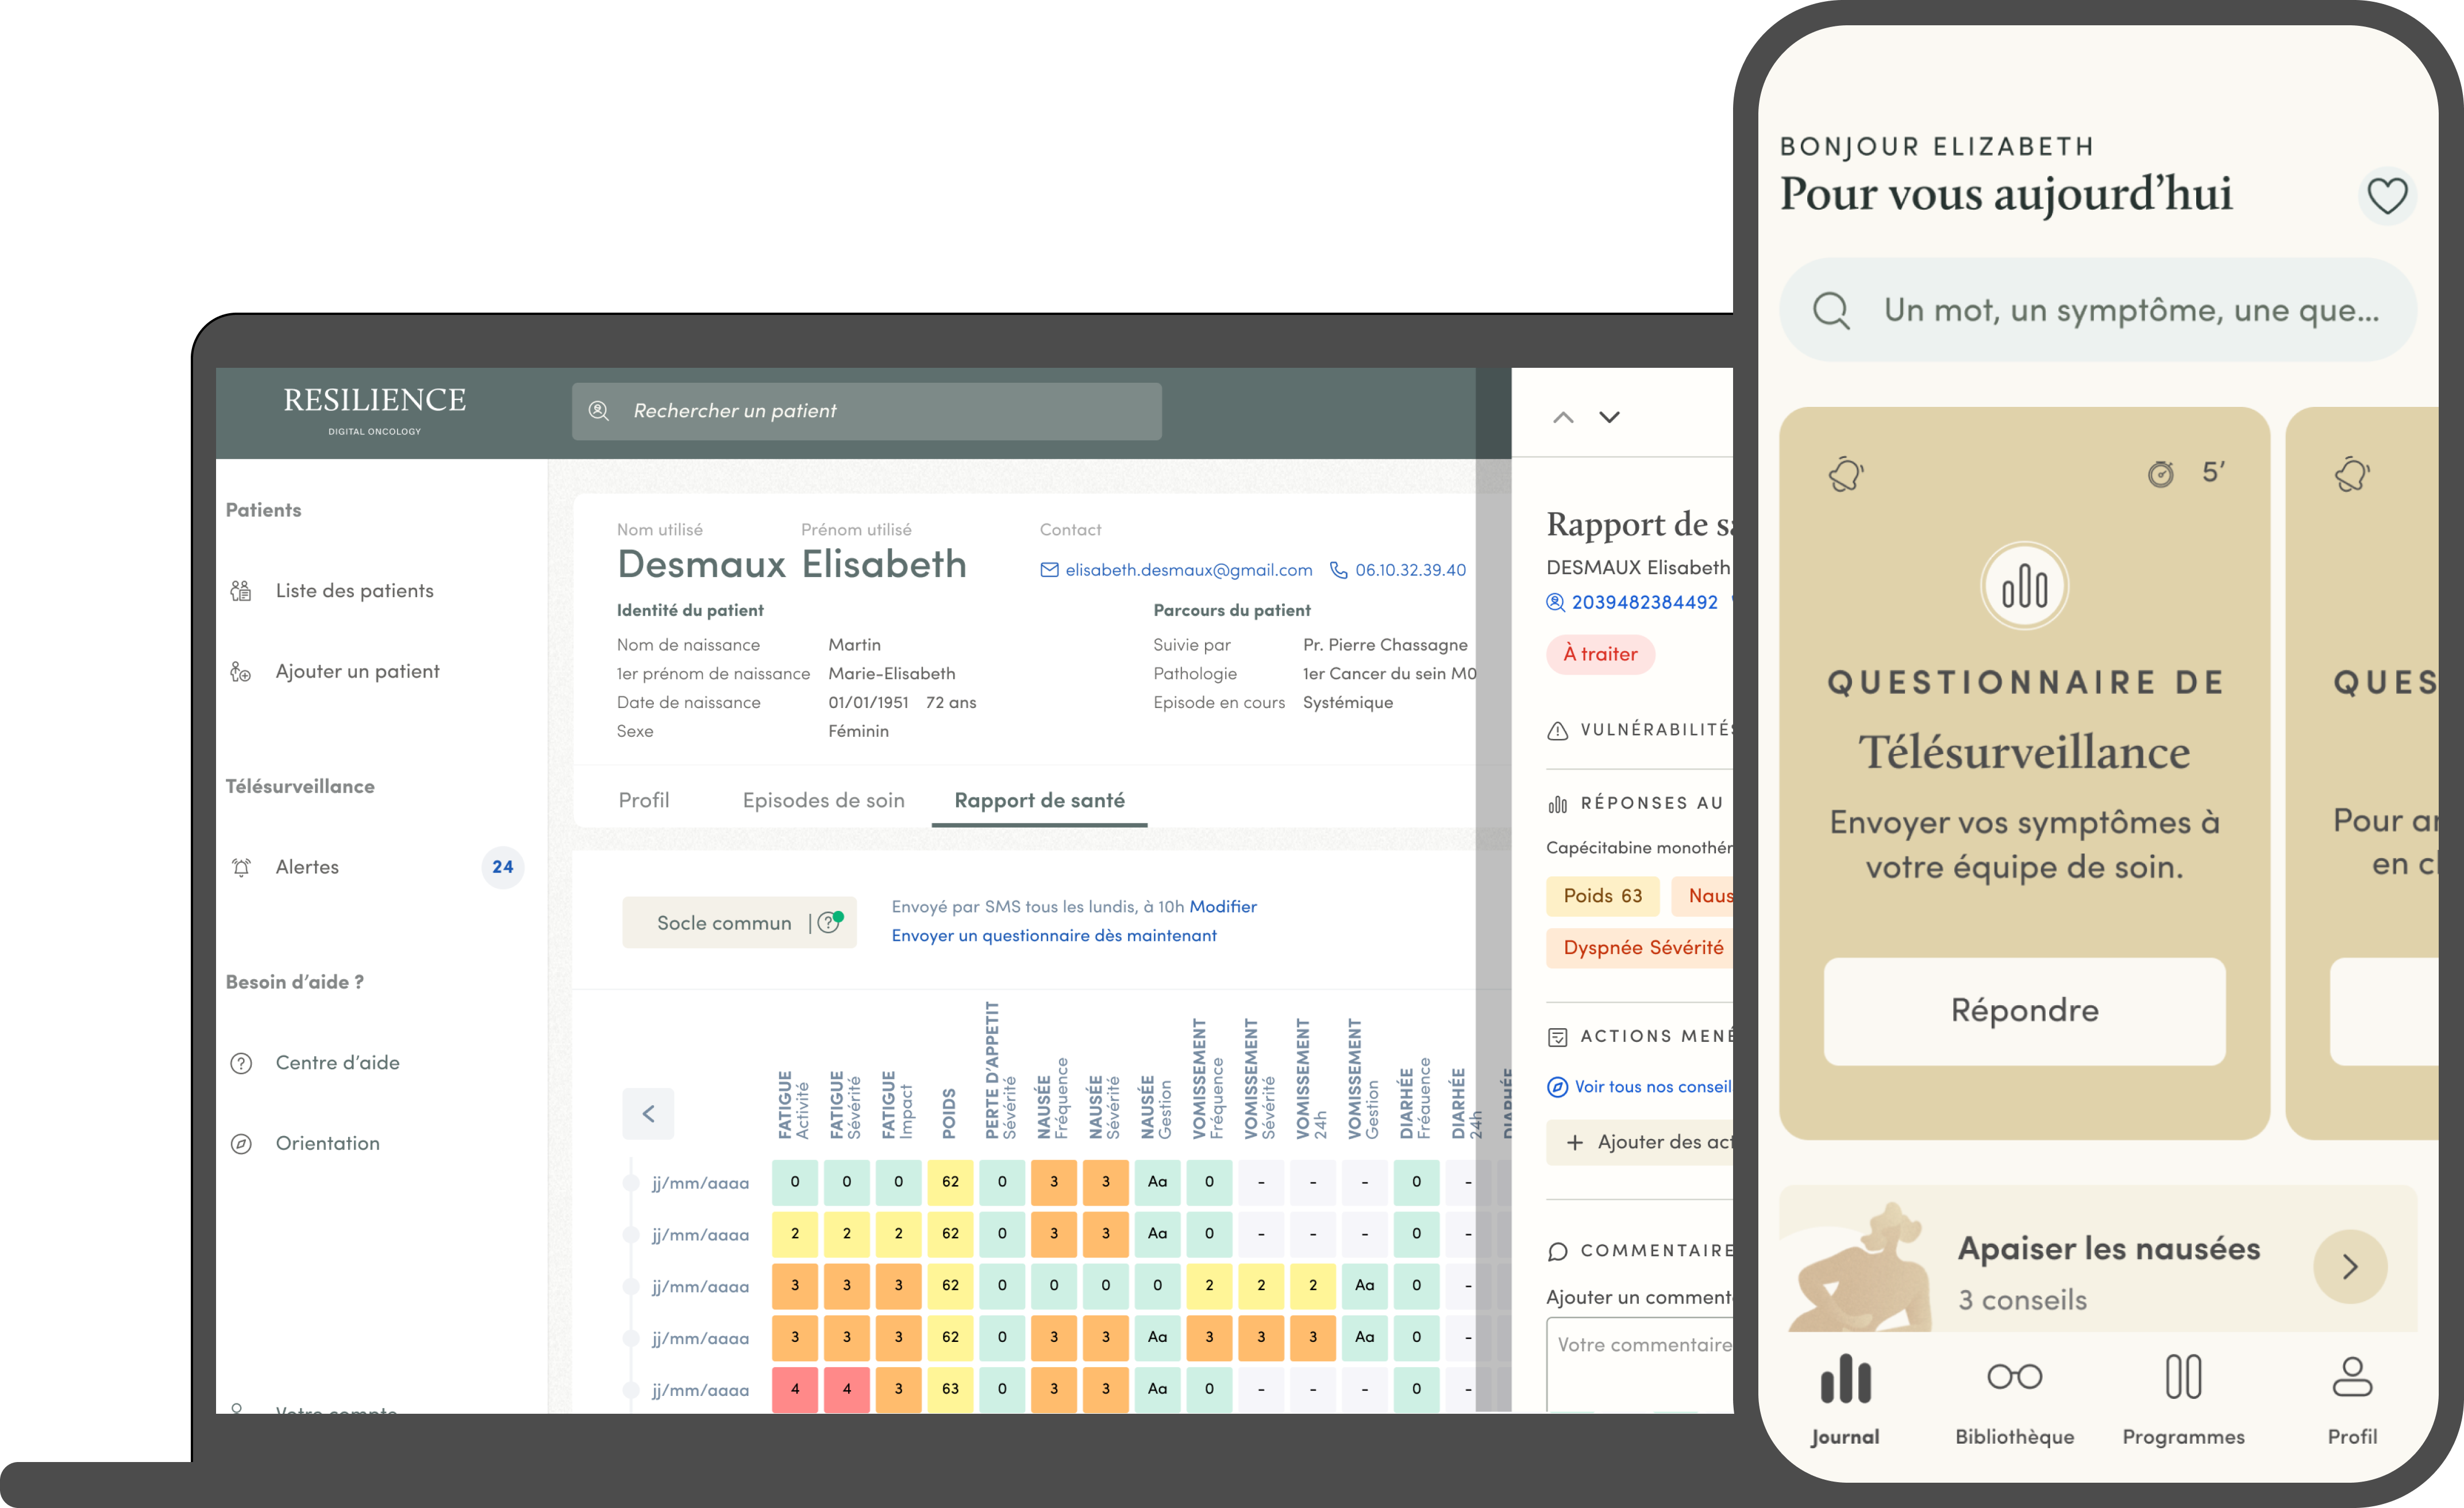Screen dimensions: 2464x1508
Task: Open Liste des patients in sidebar
Action: point(354,591)
